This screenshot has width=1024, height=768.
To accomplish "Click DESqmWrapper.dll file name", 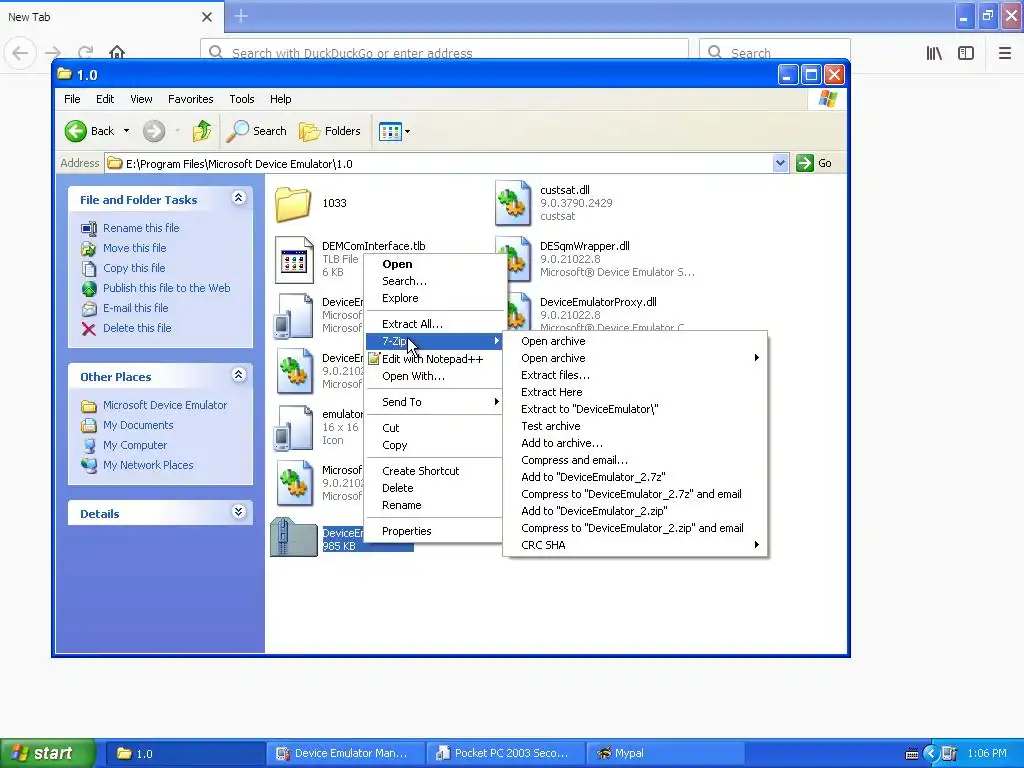I will (x=584, y=246).
